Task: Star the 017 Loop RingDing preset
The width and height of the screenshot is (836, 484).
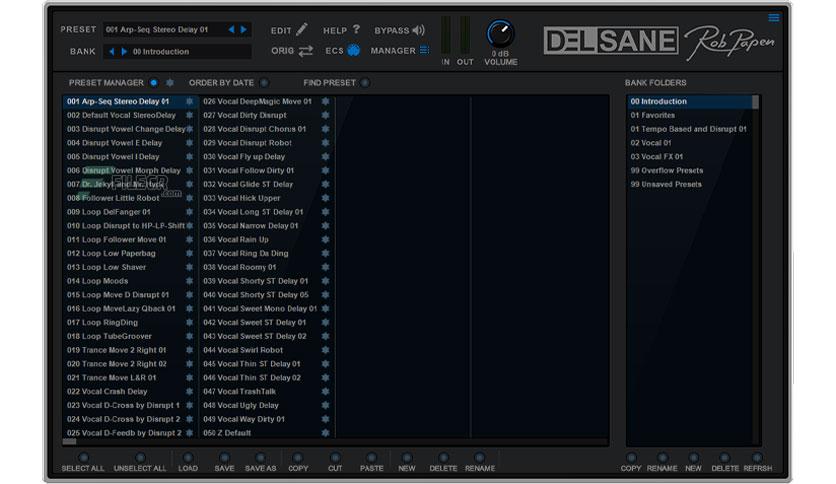Action: tap(189, 322)
